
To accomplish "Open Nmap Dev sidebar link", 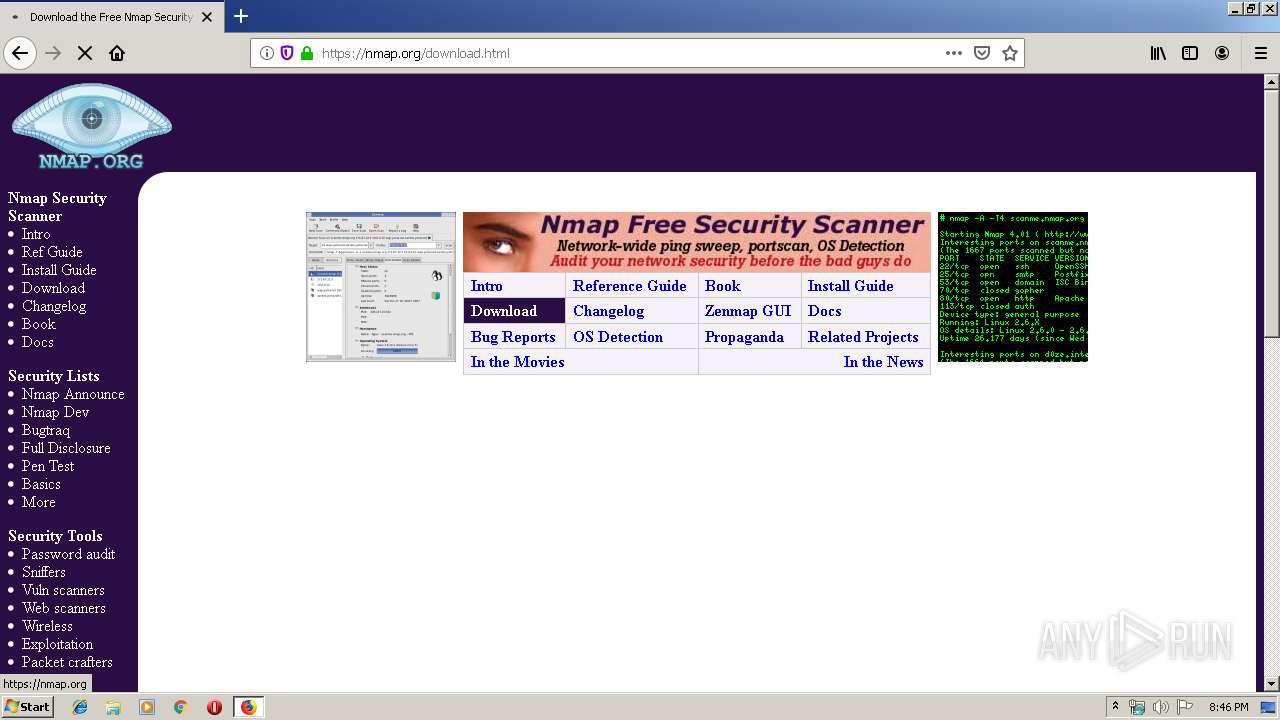I will point(56,412).
